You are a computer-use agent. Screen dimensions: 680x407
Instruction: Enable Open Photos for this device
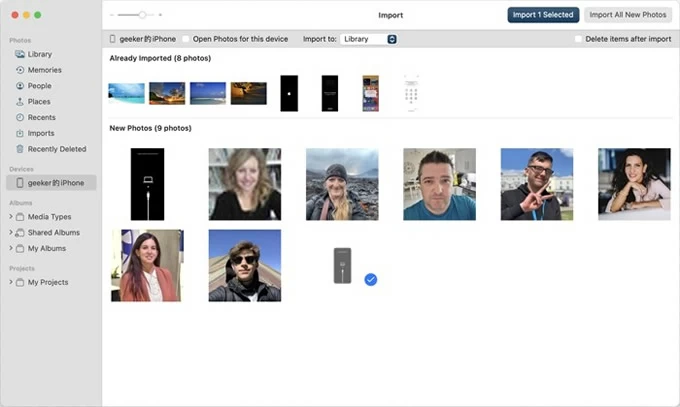tap(188, 39)
